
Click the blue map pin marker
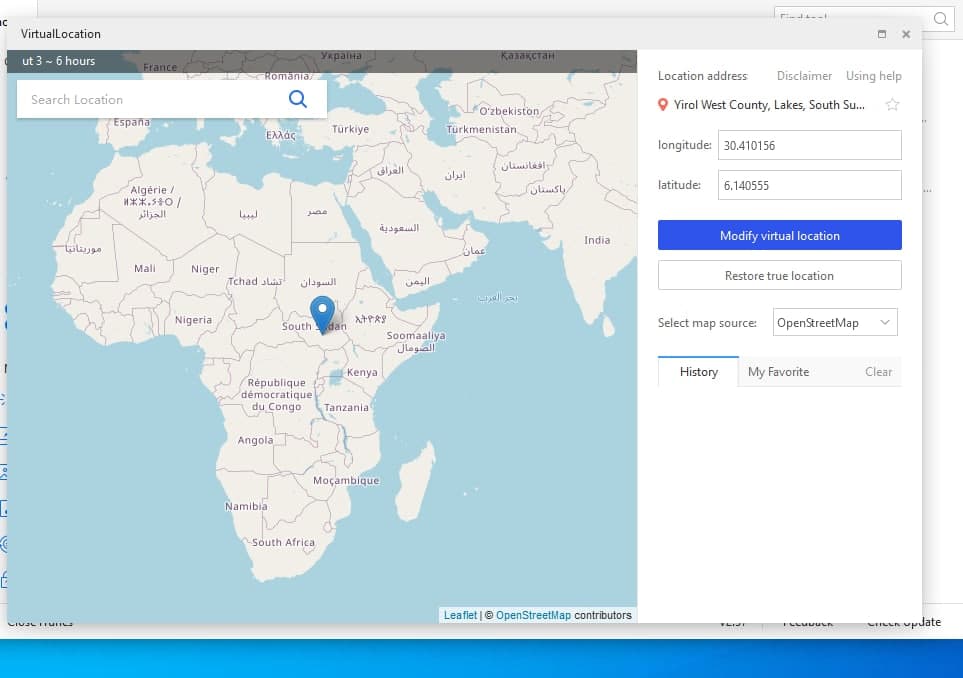(x=322, y=312)
